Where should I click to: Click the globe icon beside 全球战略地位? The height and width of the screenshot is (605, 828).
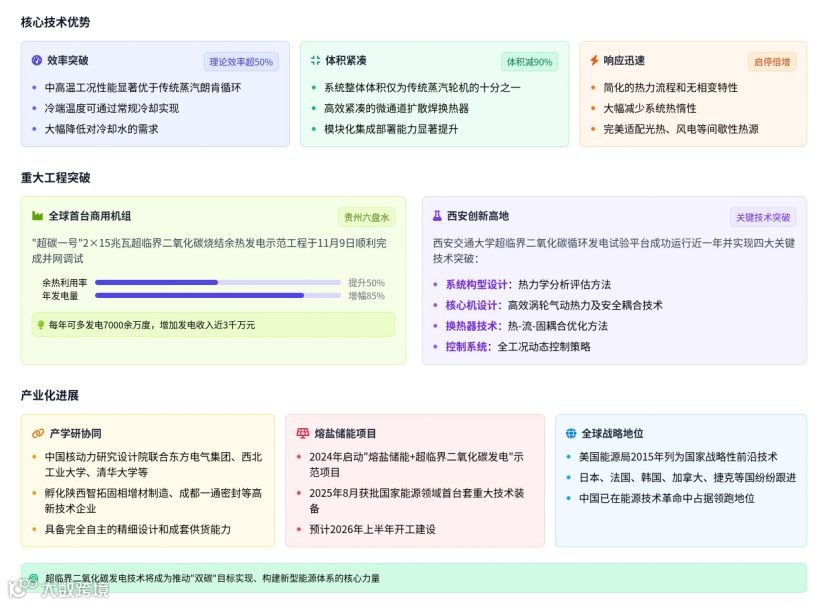[x=571, y=433]
